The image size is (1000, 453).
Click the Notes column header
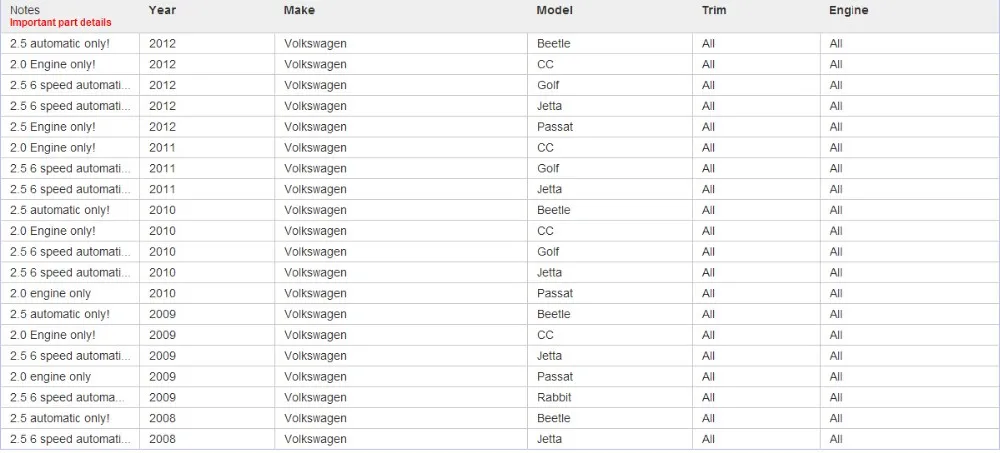(24, 10)
